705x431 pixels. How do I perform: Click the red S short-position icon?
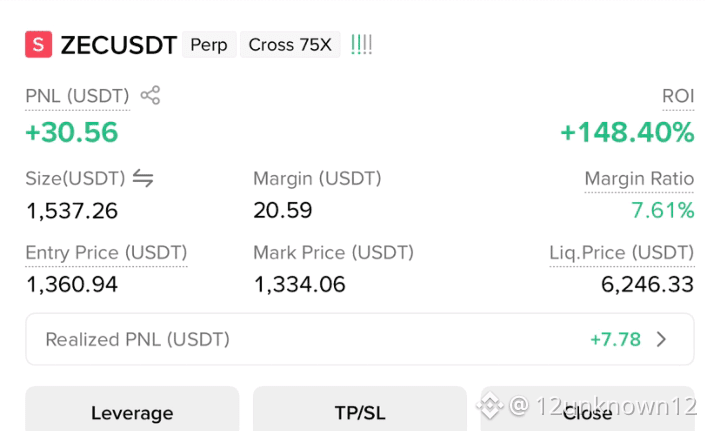38,44
